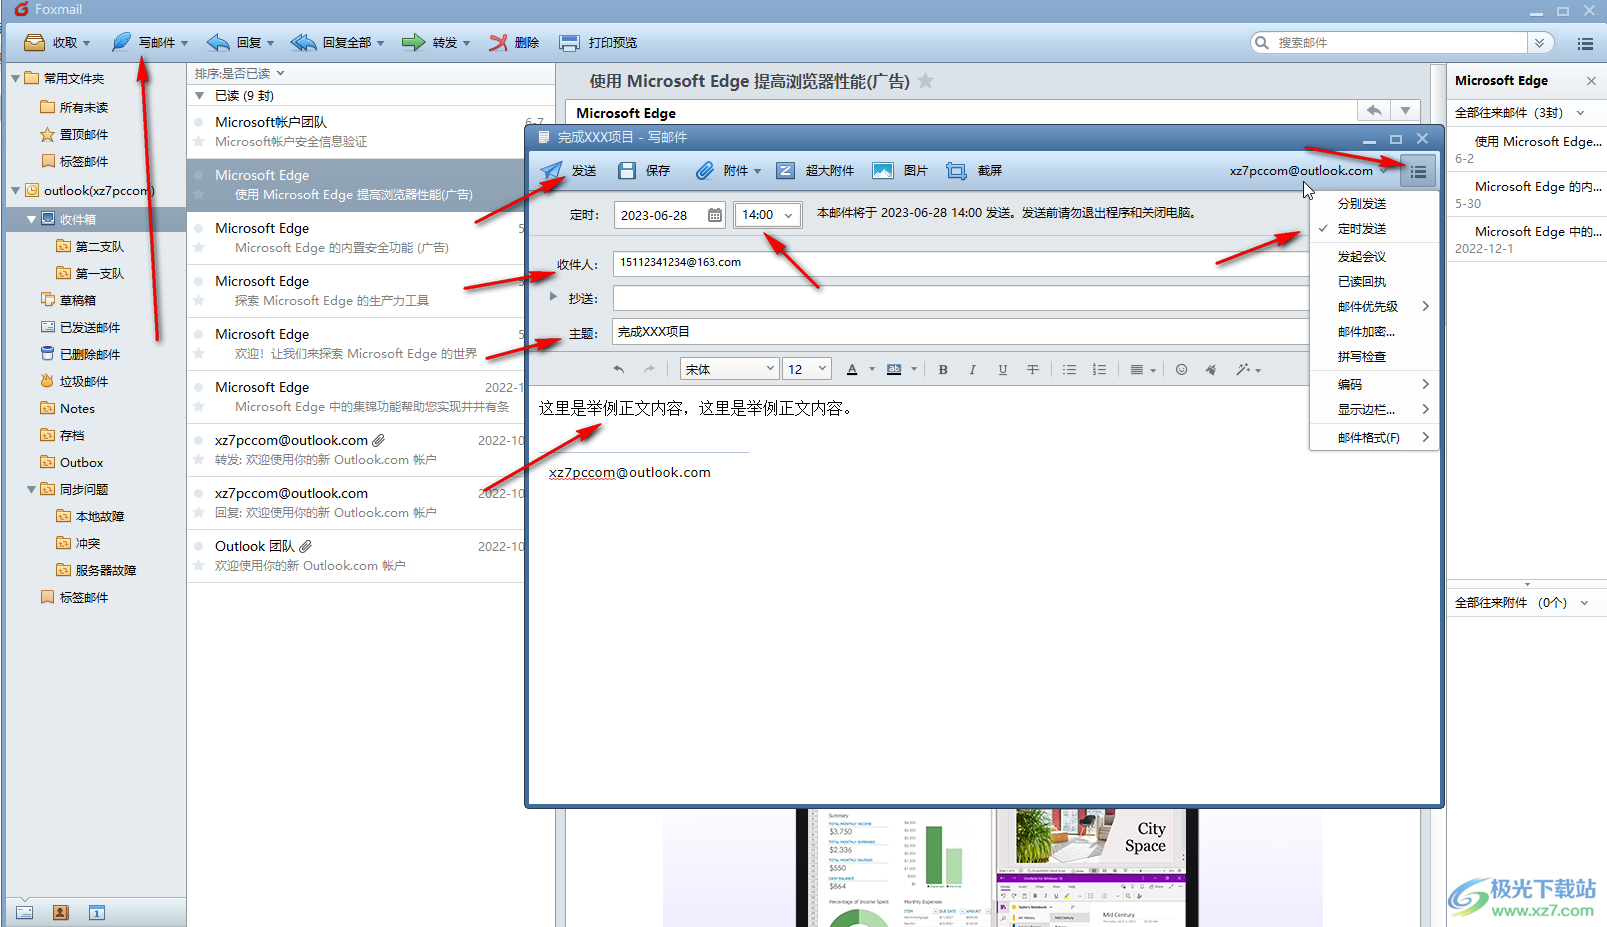Open the text alignment dropdown
The image size is (1607, 927).
pos(1142,370)
